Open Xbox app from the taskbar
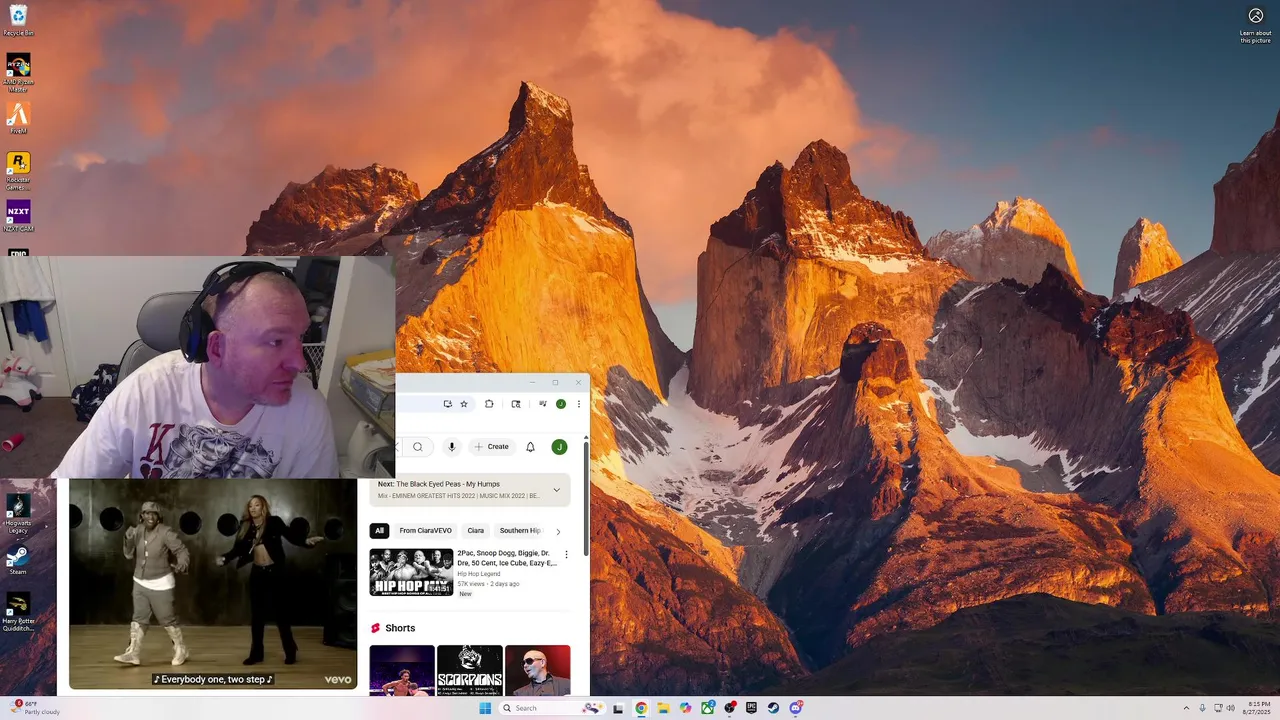 (707, 708)
